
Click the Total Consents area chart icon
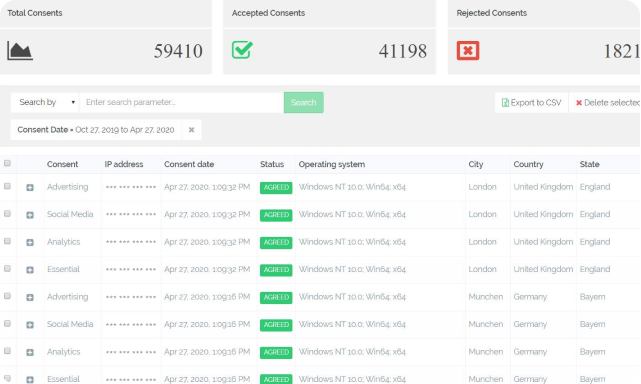20,51
